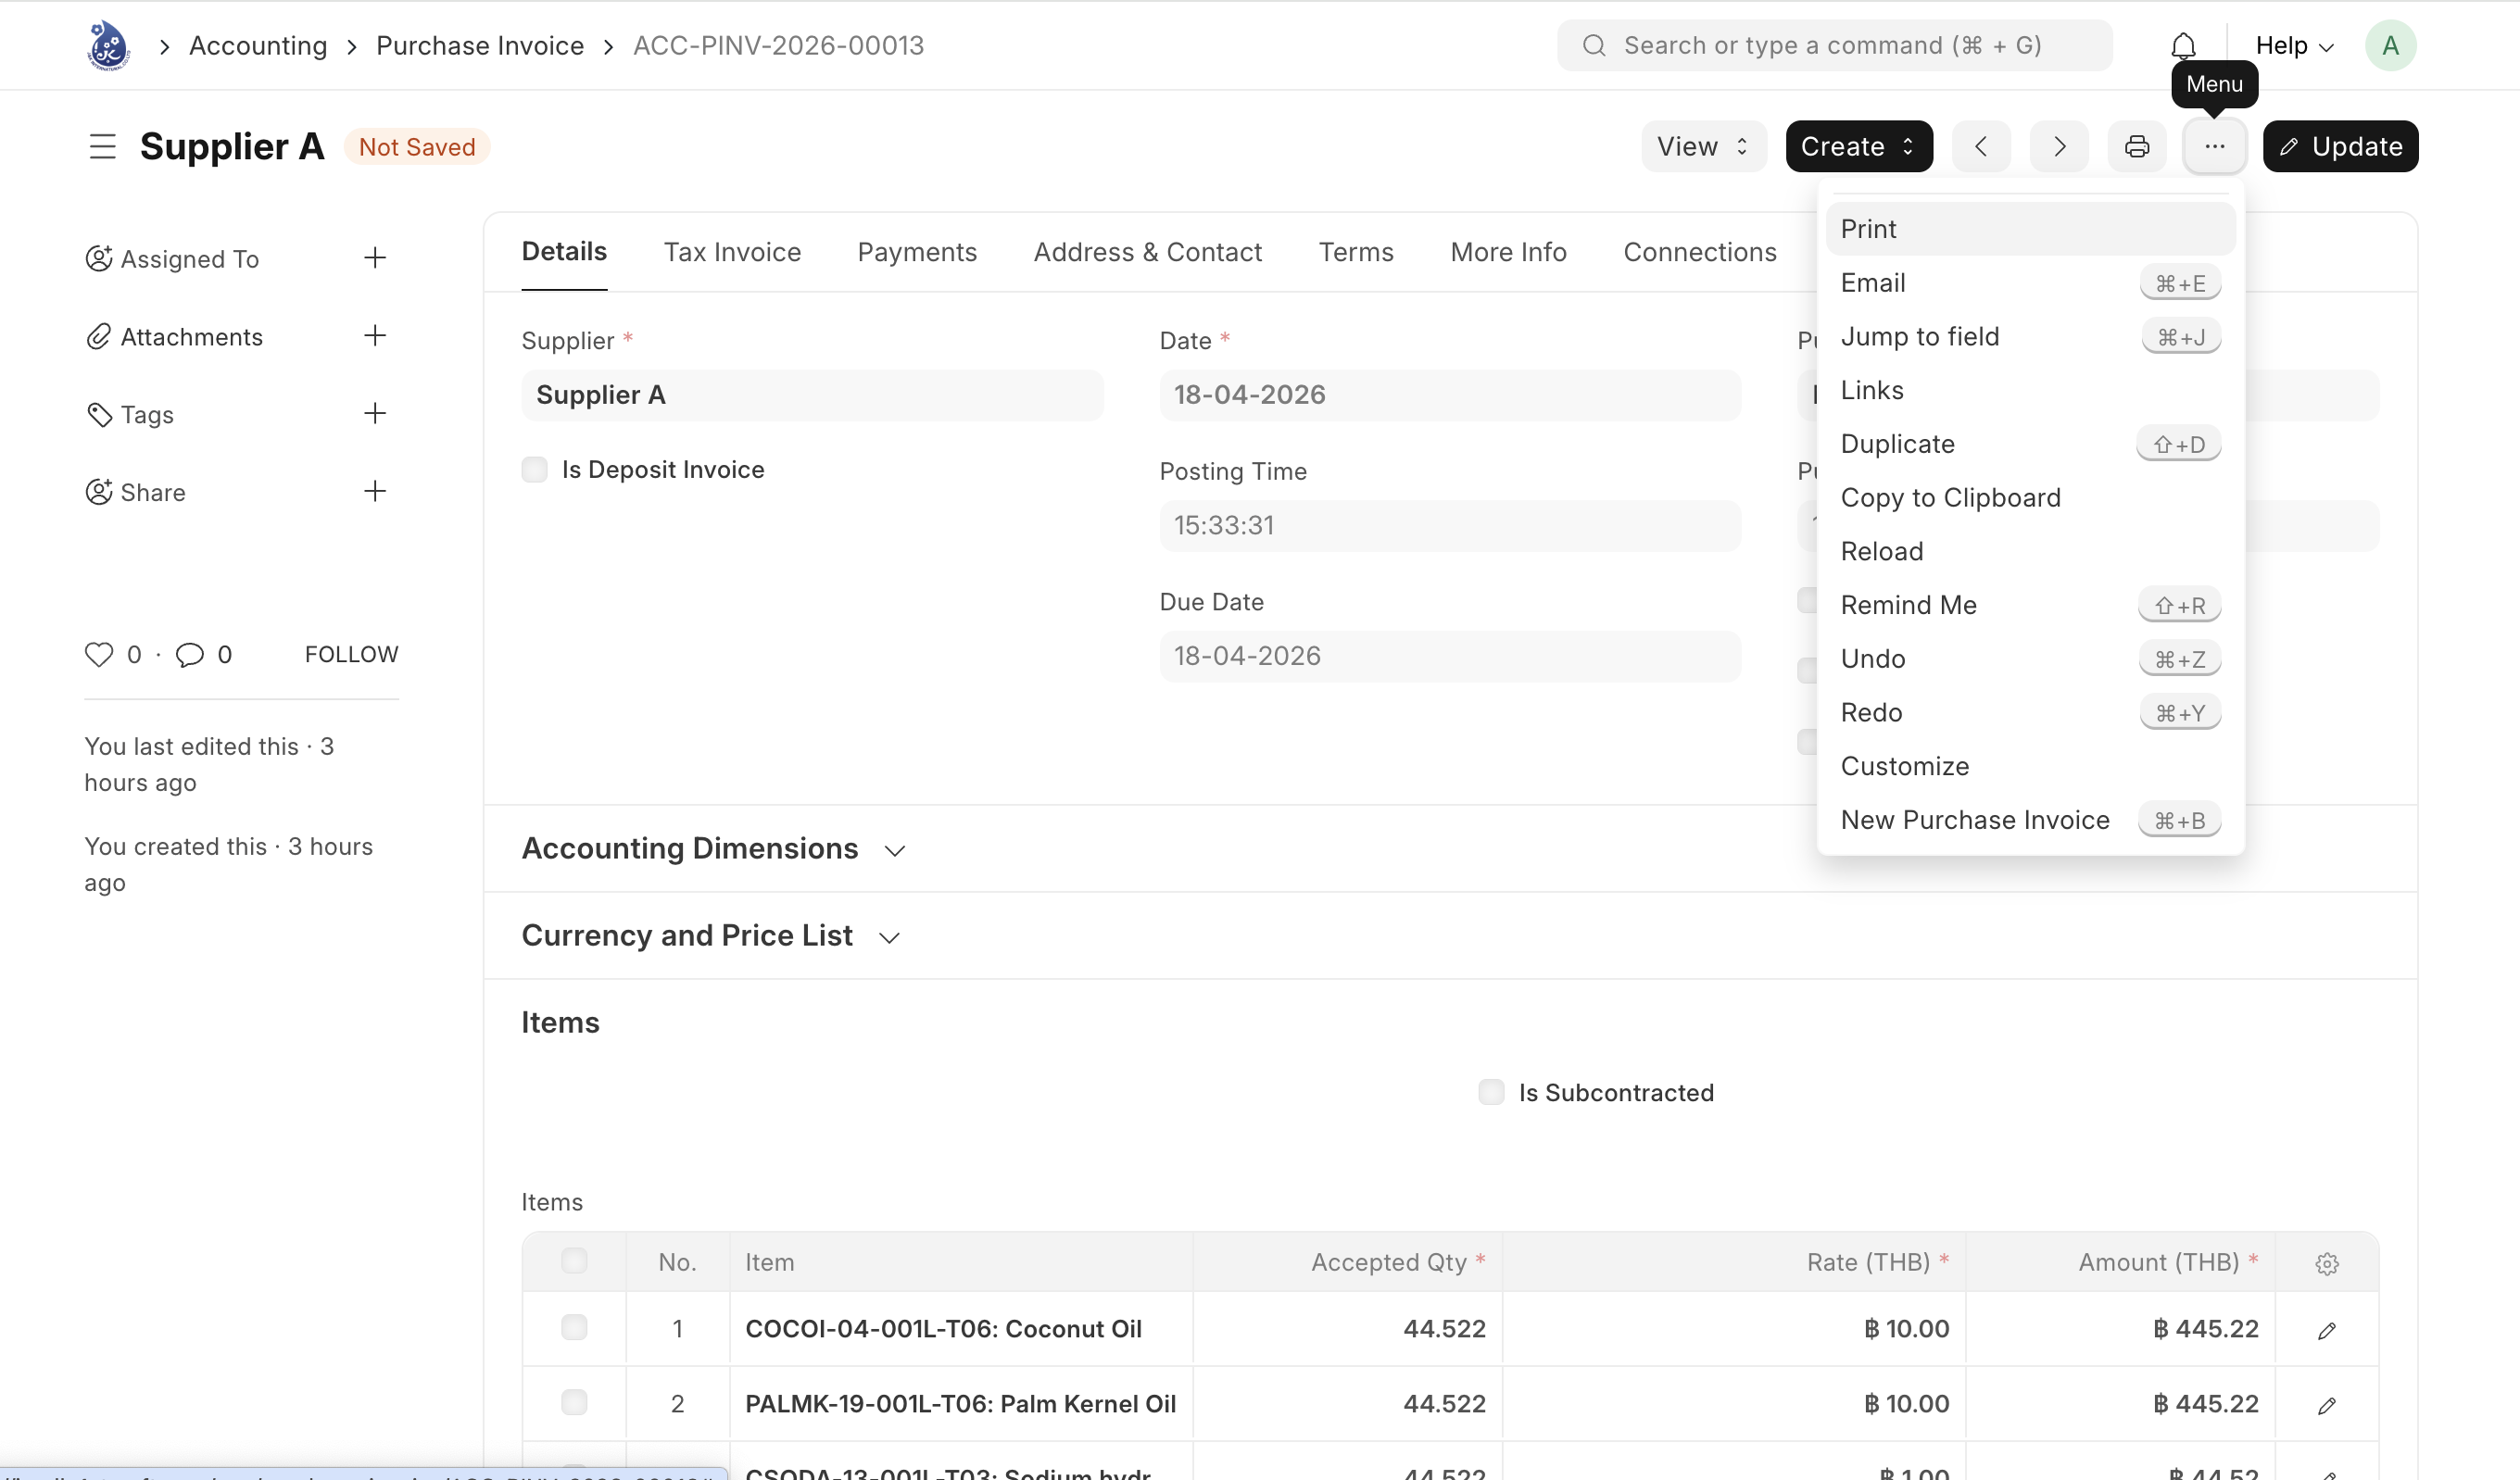Screen dimensions: 2520x1480
Task: Click the FOLLOW link
Action: click(x=352, y=654)
